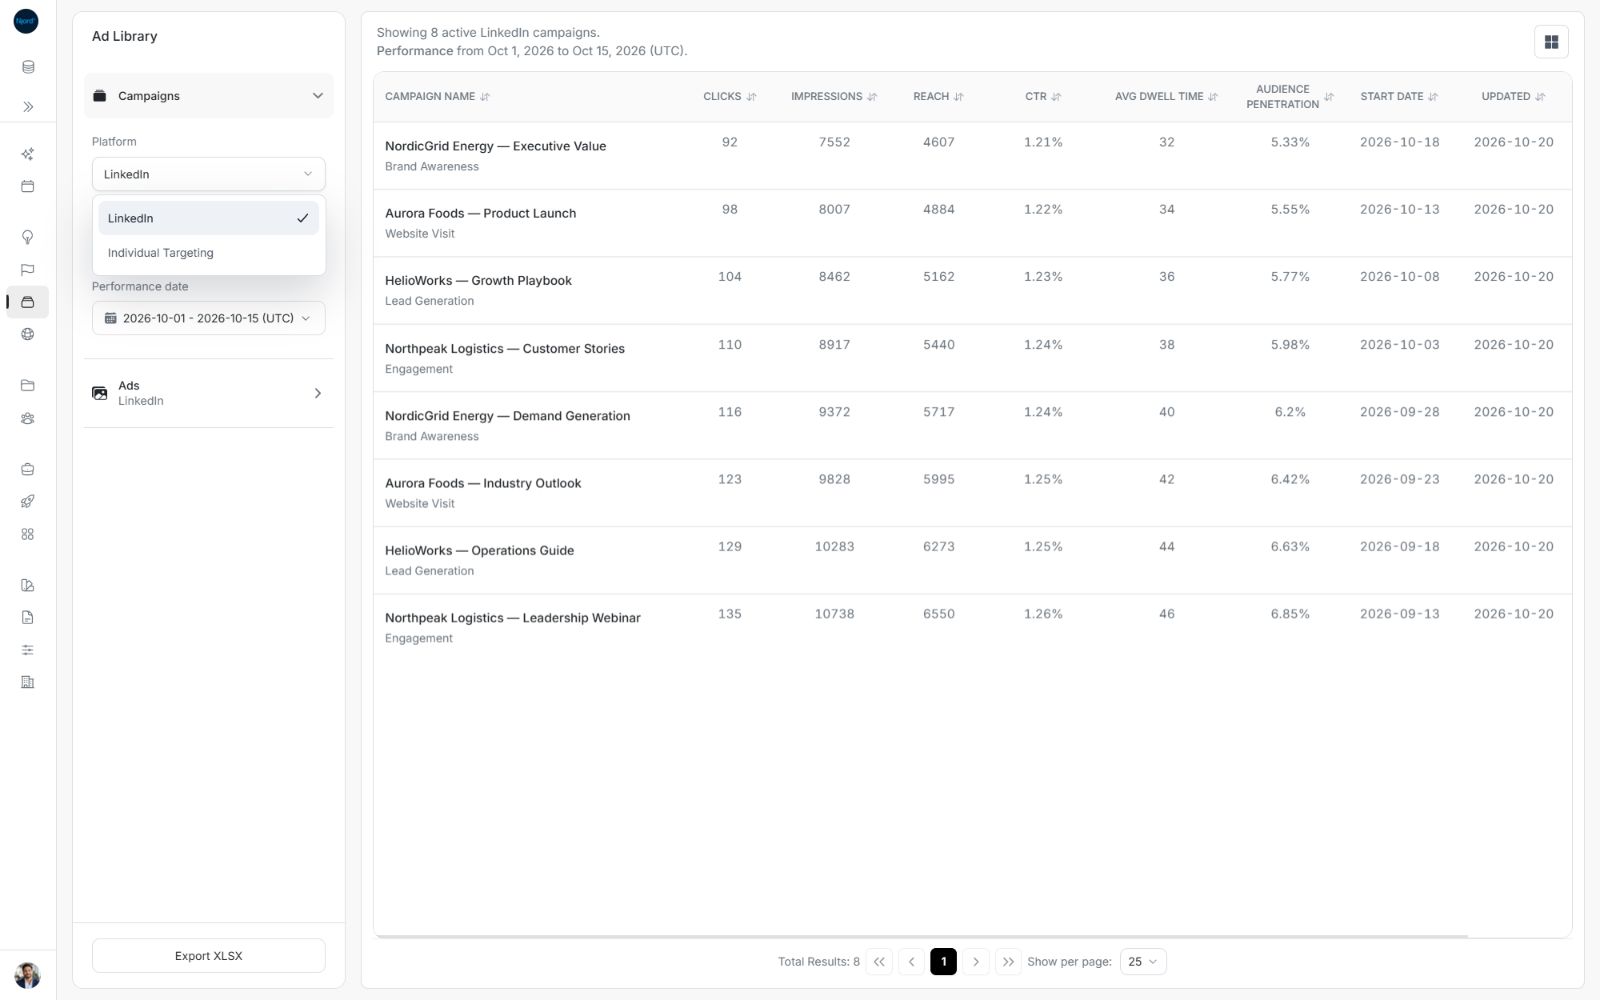
Task: Click the Total Results: 8 label
Action: (x=818, y=962)
